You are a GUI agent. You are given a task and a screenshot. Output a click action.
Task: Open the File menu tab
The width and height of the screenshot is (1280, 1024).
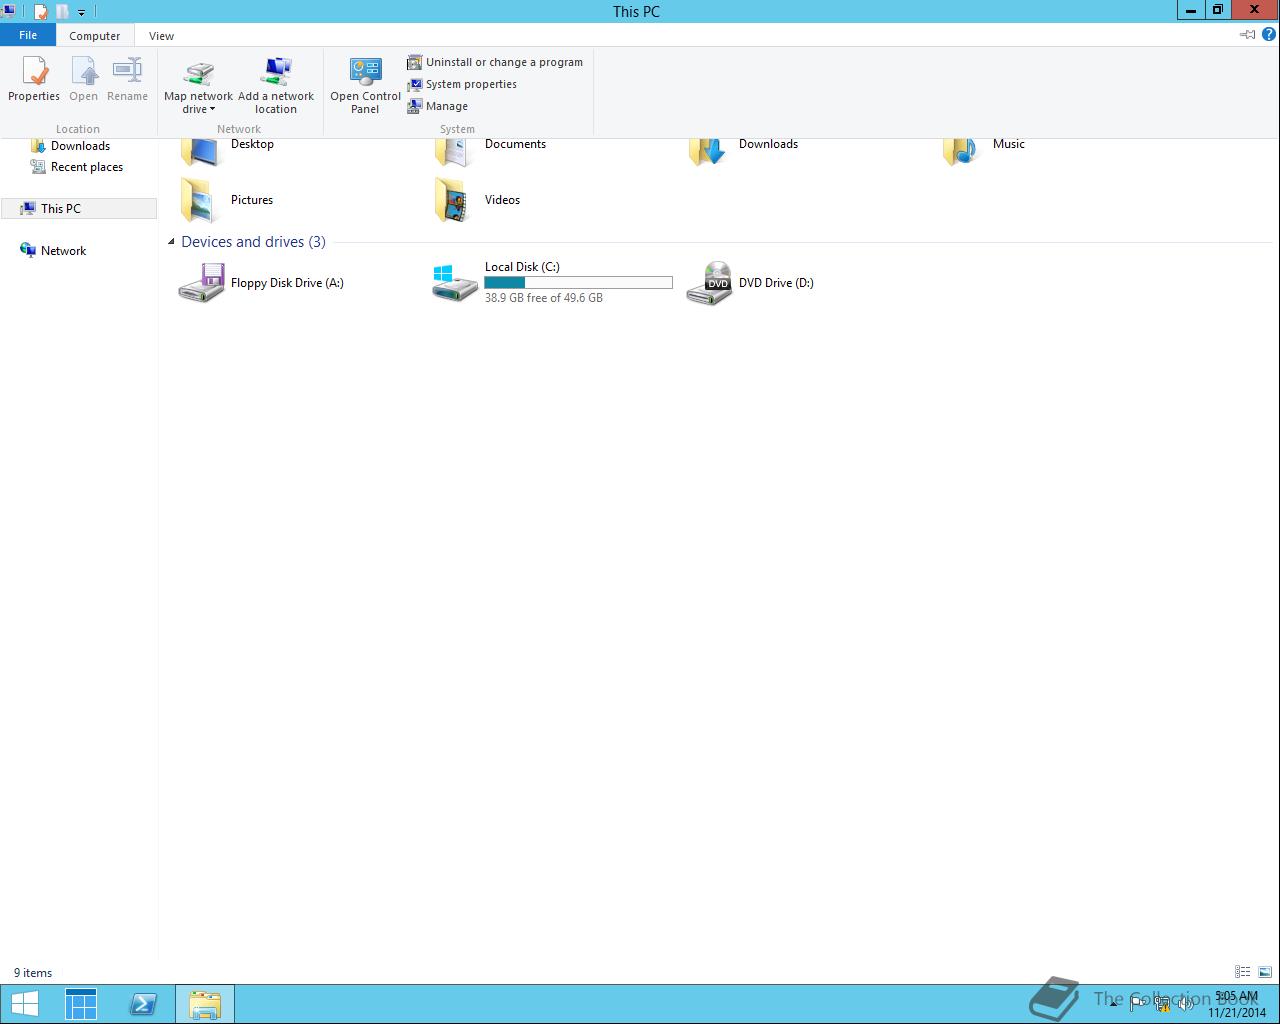(28, 35)
